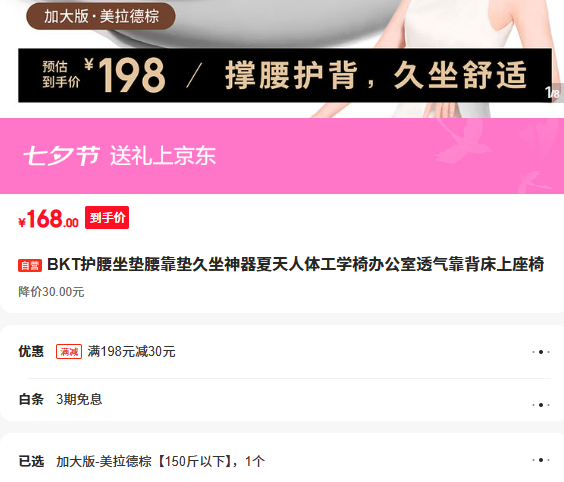Click the 满减 coupon tag
Screen dimensions: 564x482
[69, 351]
